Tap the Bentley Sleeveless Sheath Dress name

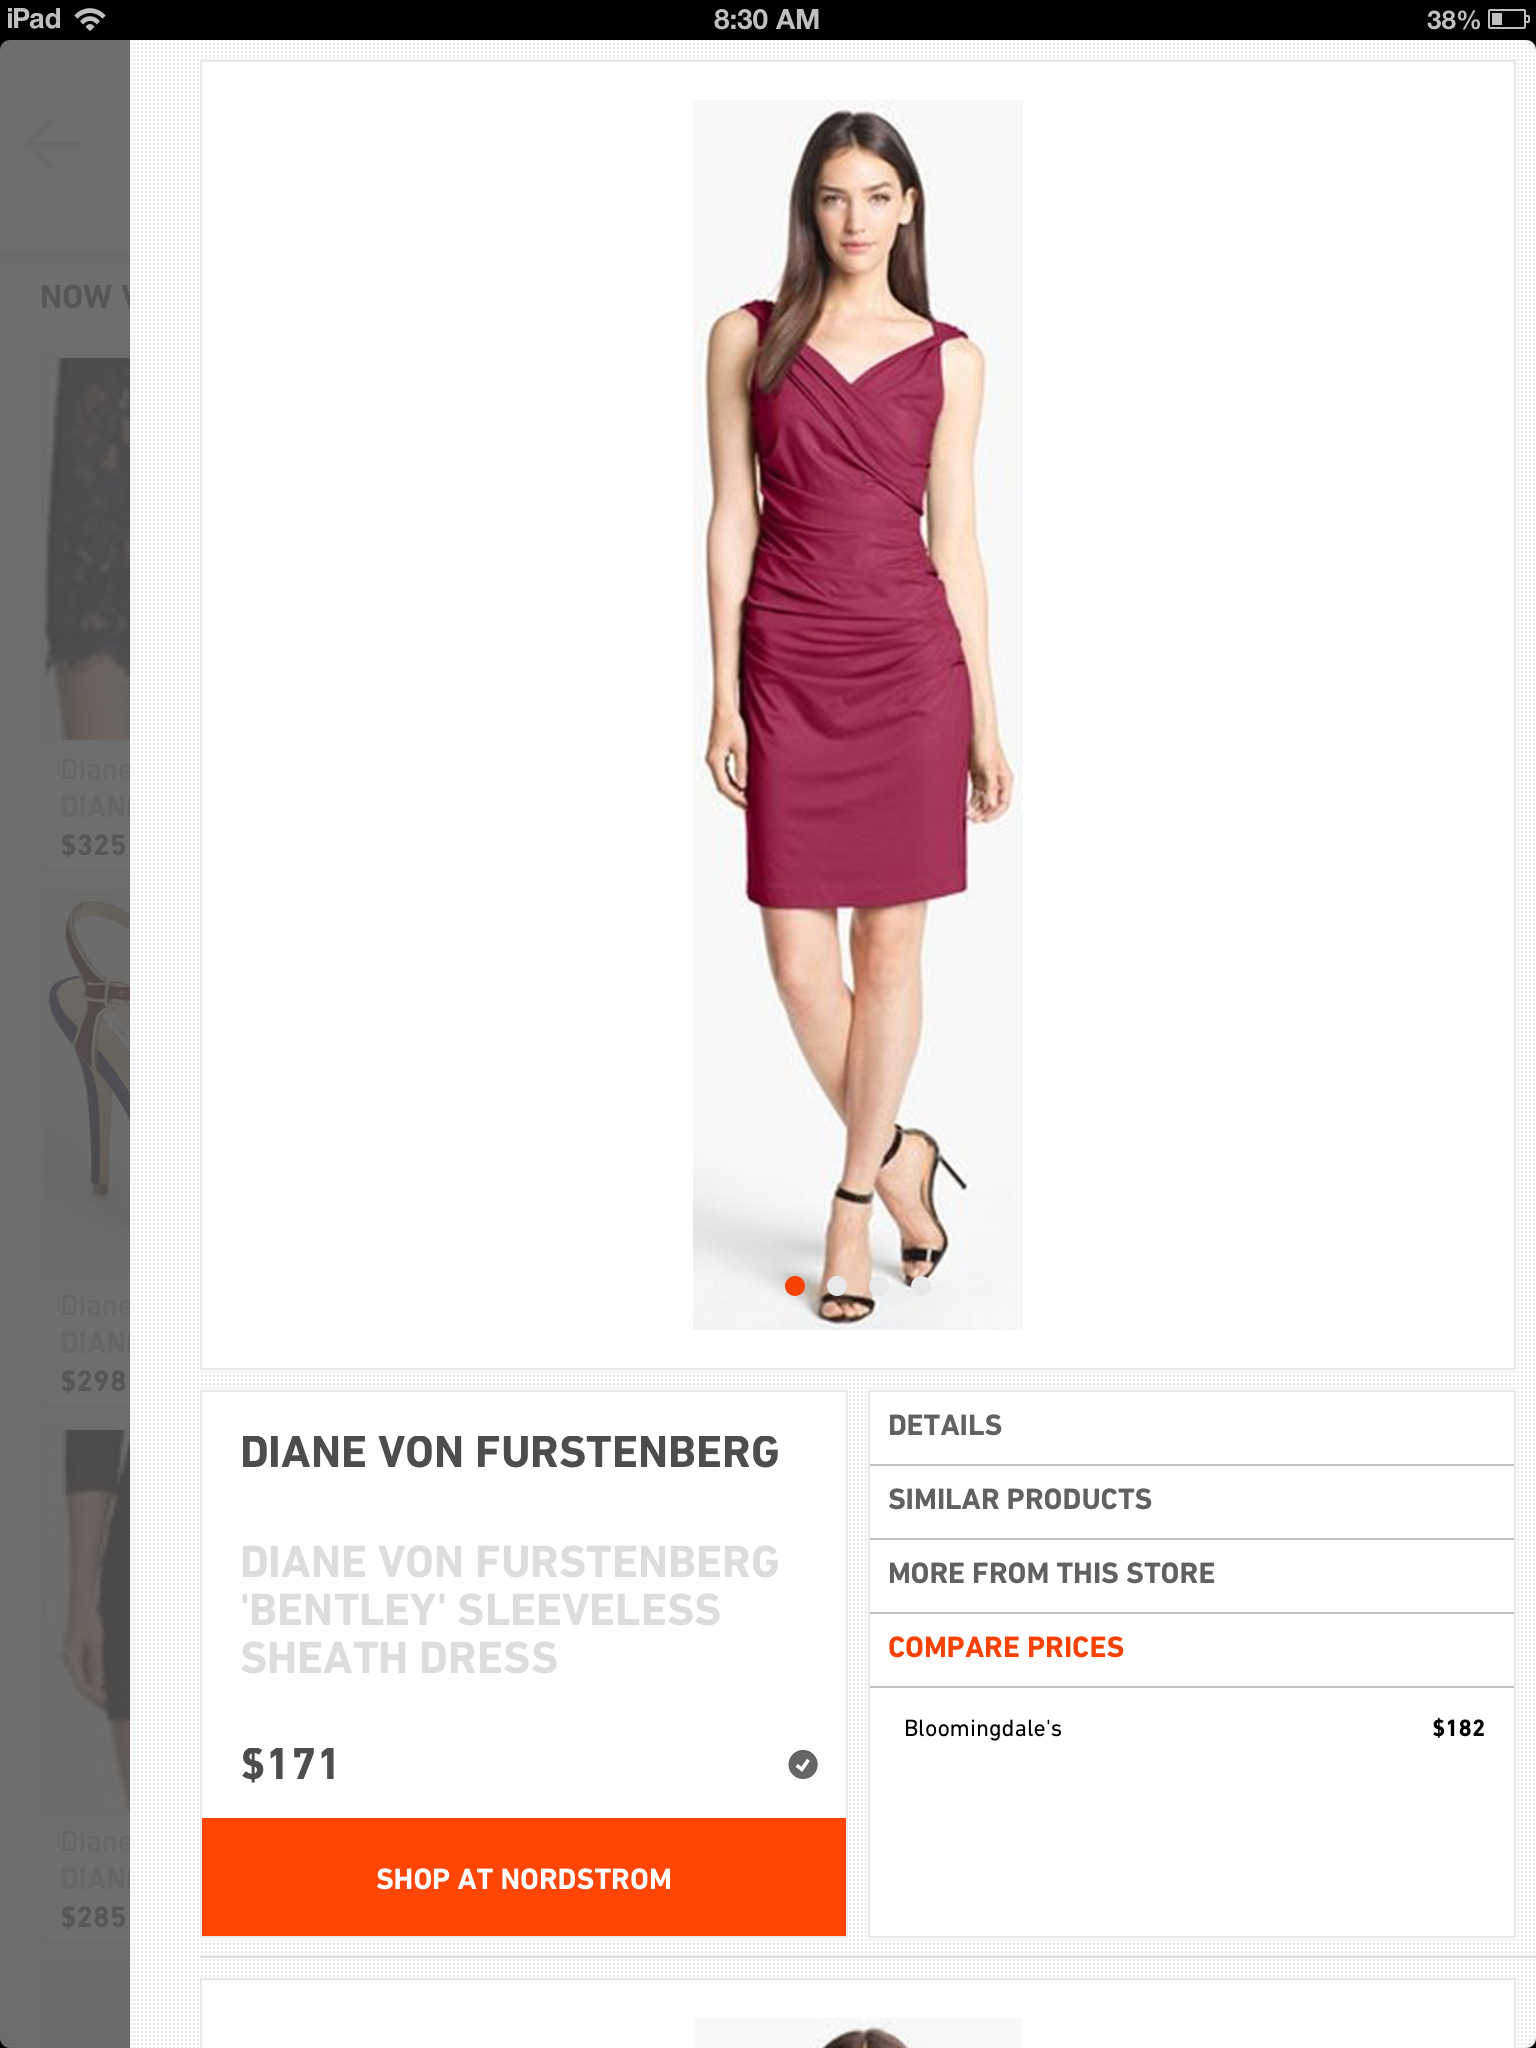(509, 1610)
